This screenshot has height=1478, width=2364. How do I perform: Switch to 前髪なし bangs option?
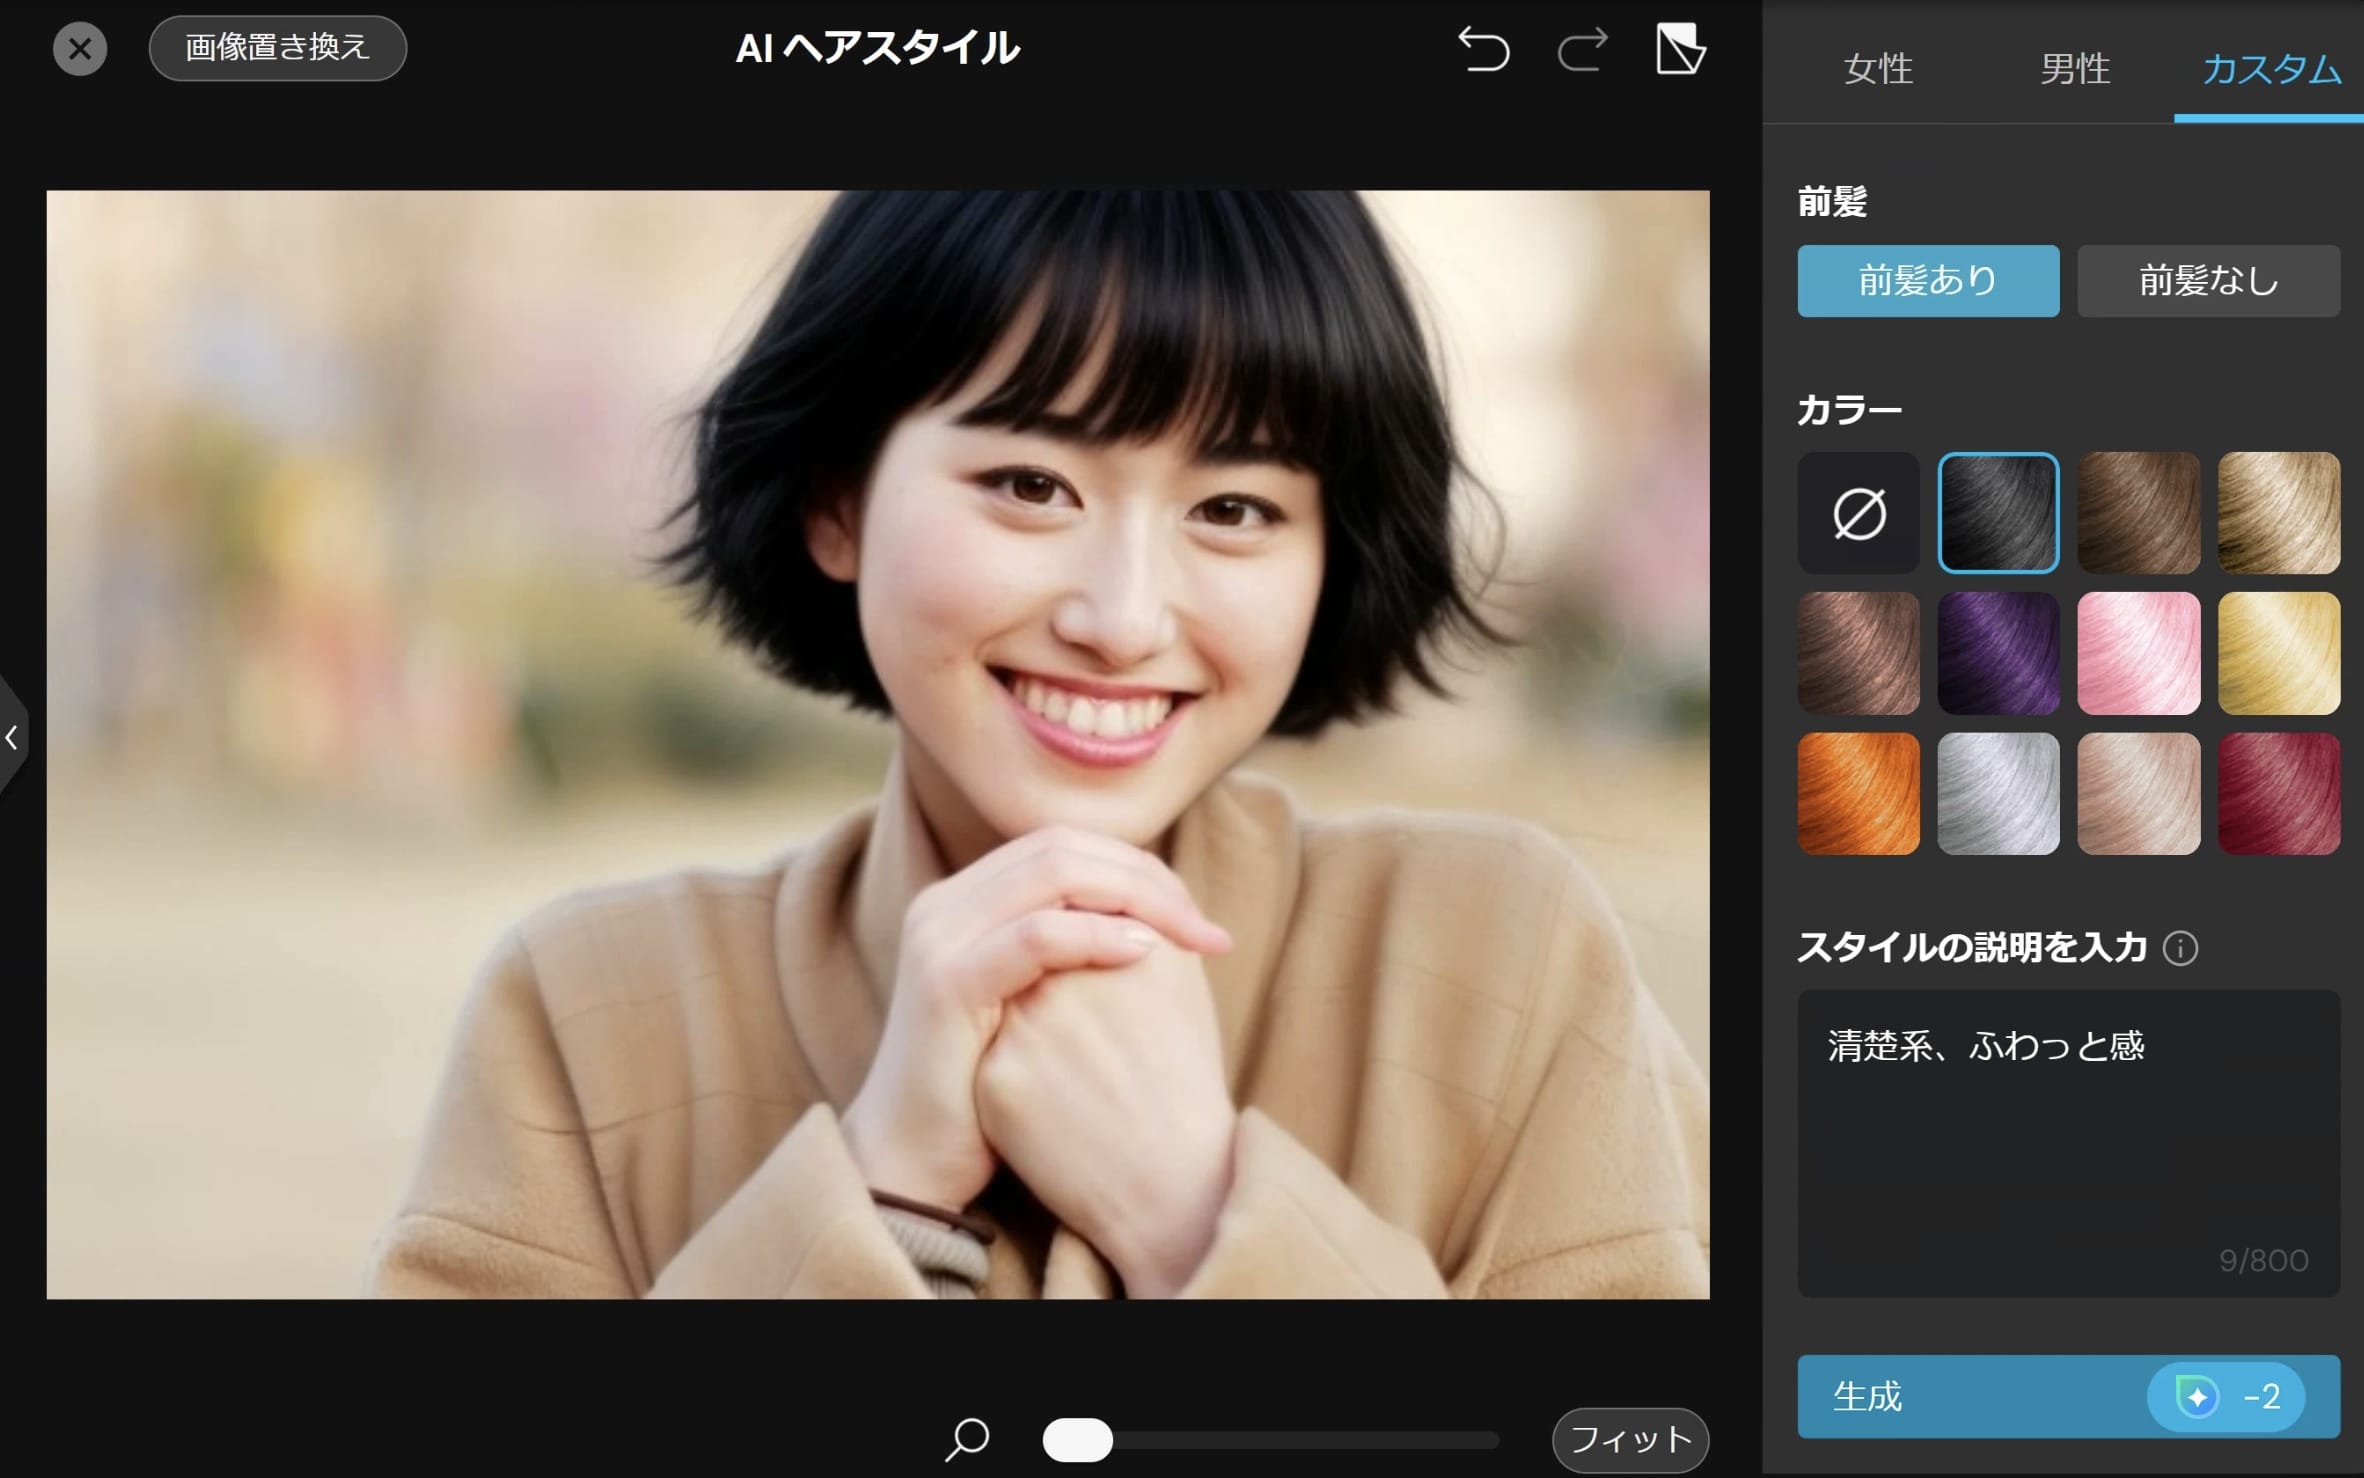click(x=2208, y=281)
